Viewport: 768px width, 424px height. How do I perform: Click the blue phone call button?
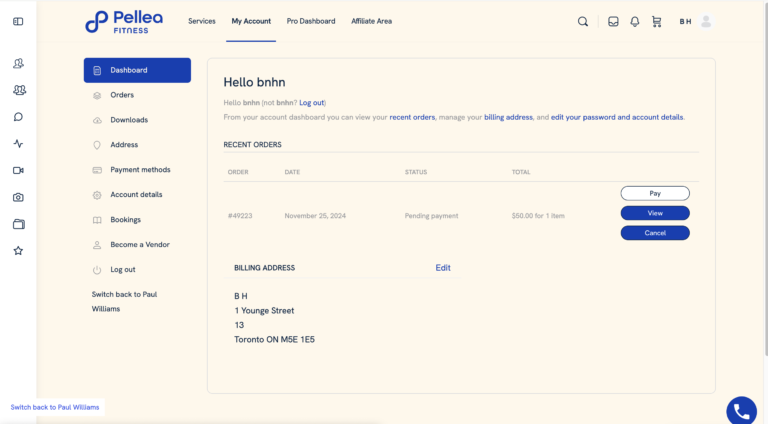pyautogui.click(x=742, y=411)
